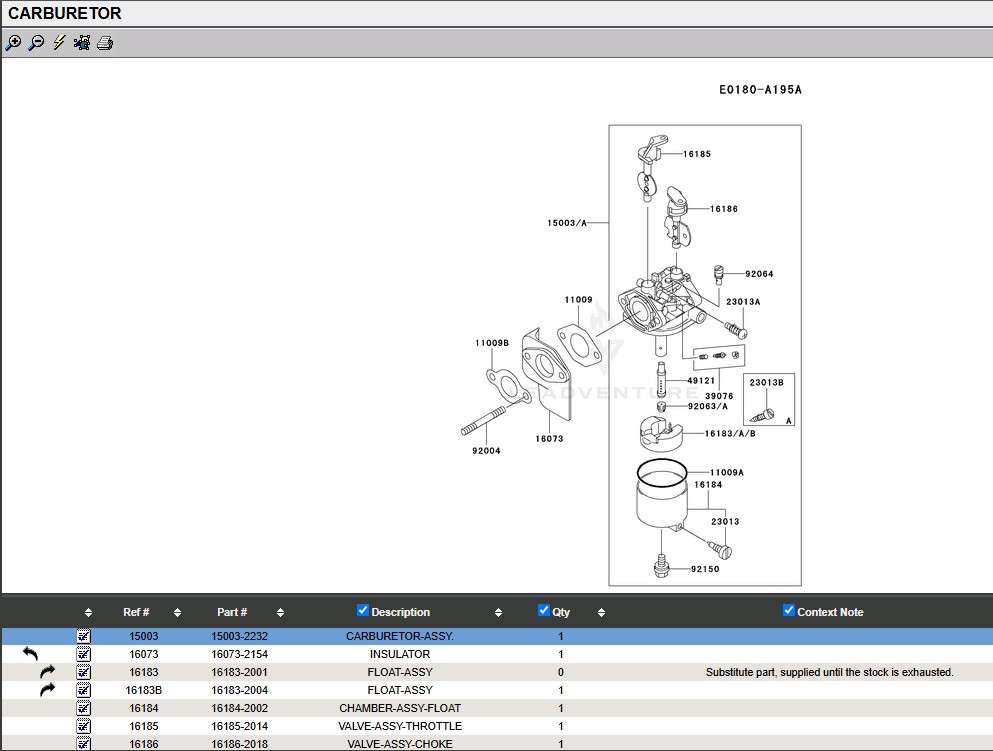Click the zoom in magnifier icon
The width and height of the screenshot is (993, 751).
[13, 43]
